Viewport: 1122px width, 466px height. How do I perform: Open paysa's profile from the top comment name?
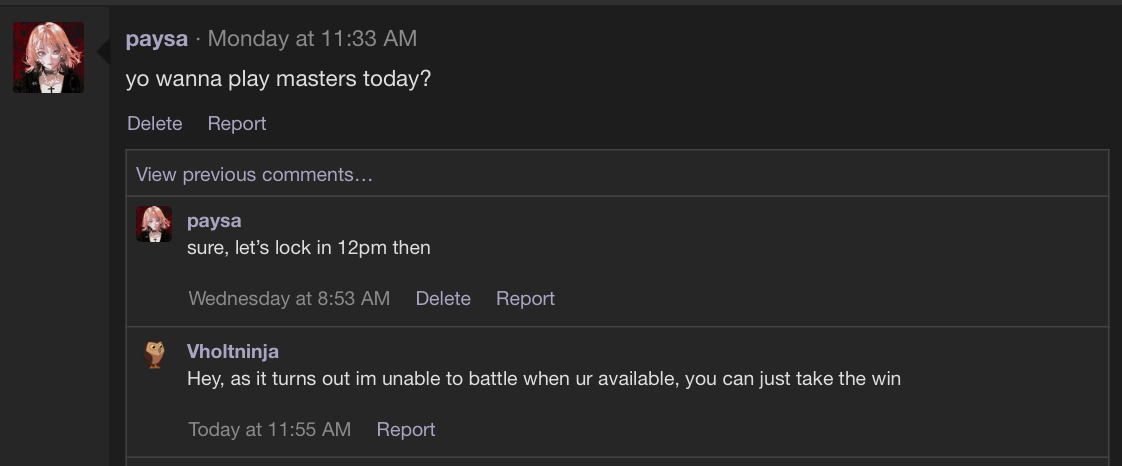point(157,39)
